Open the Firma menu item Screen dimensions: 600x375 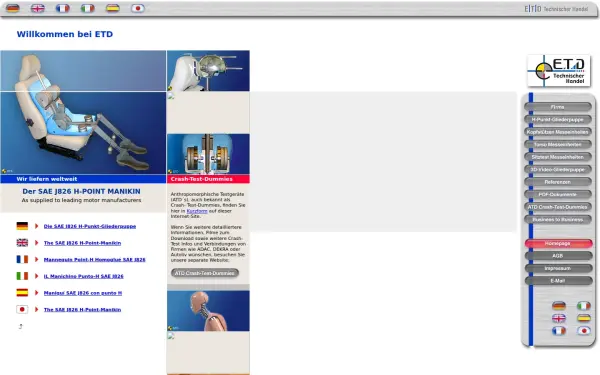coord(558,107)
